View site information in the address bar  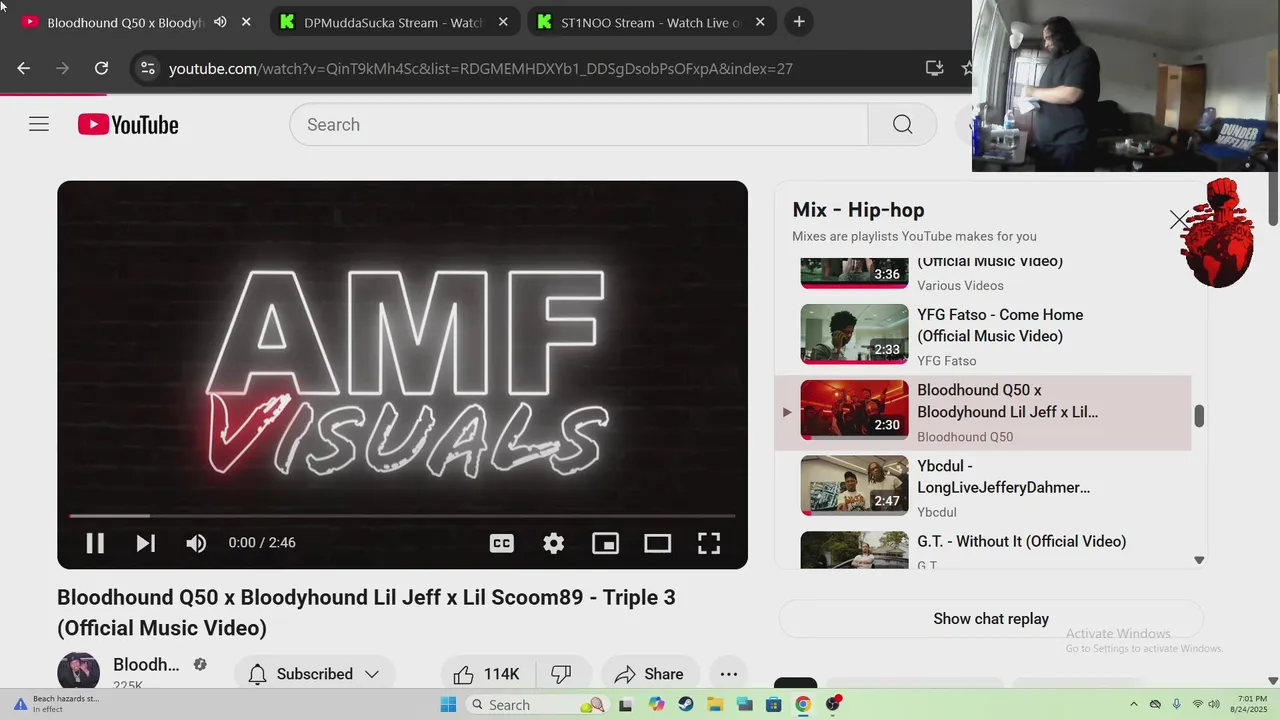click(148, 68)
